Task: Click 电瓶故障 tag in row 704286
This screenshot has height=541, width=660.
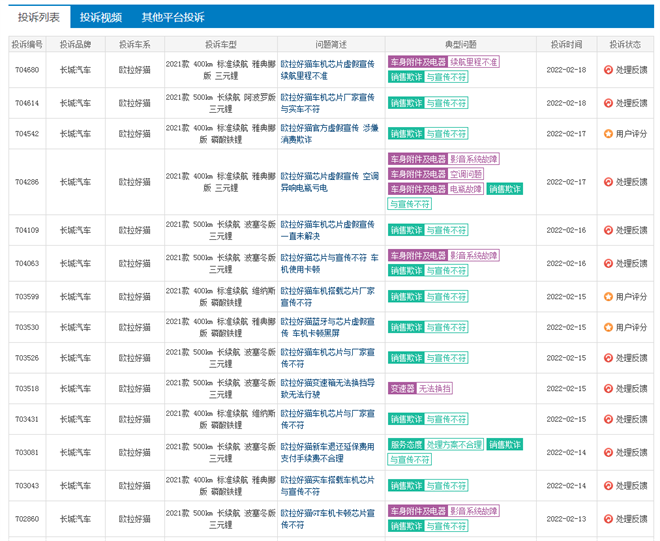Action: coord(466,189)
